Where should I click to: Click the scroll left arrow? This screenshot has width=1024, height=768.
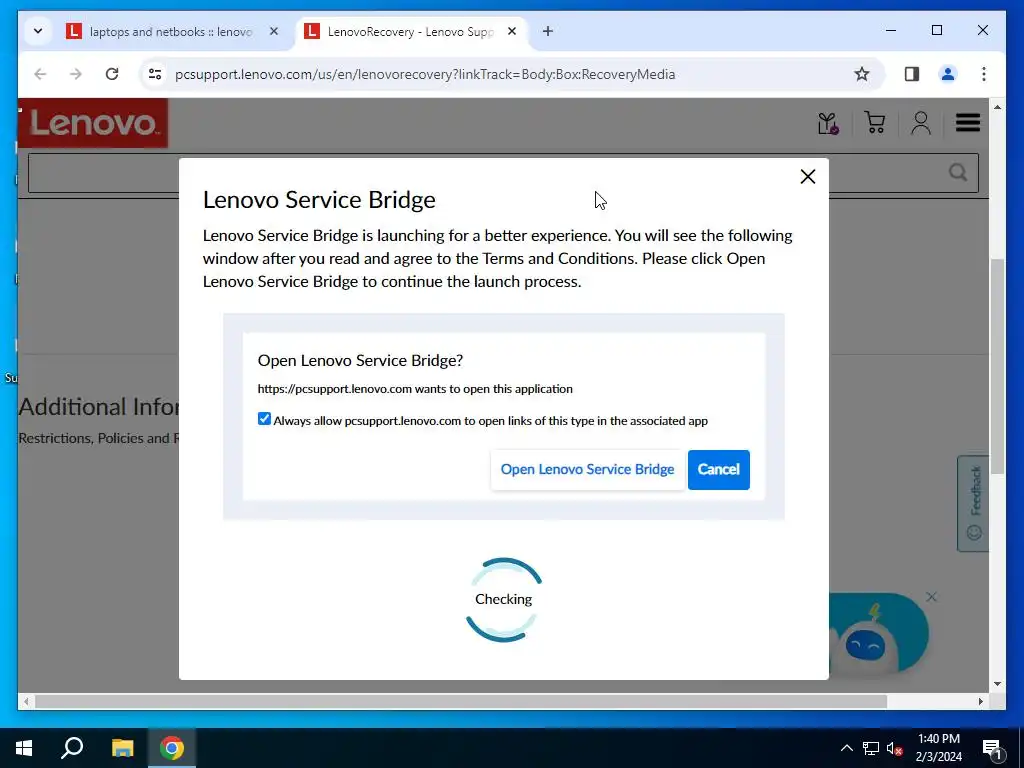[26, 701]
